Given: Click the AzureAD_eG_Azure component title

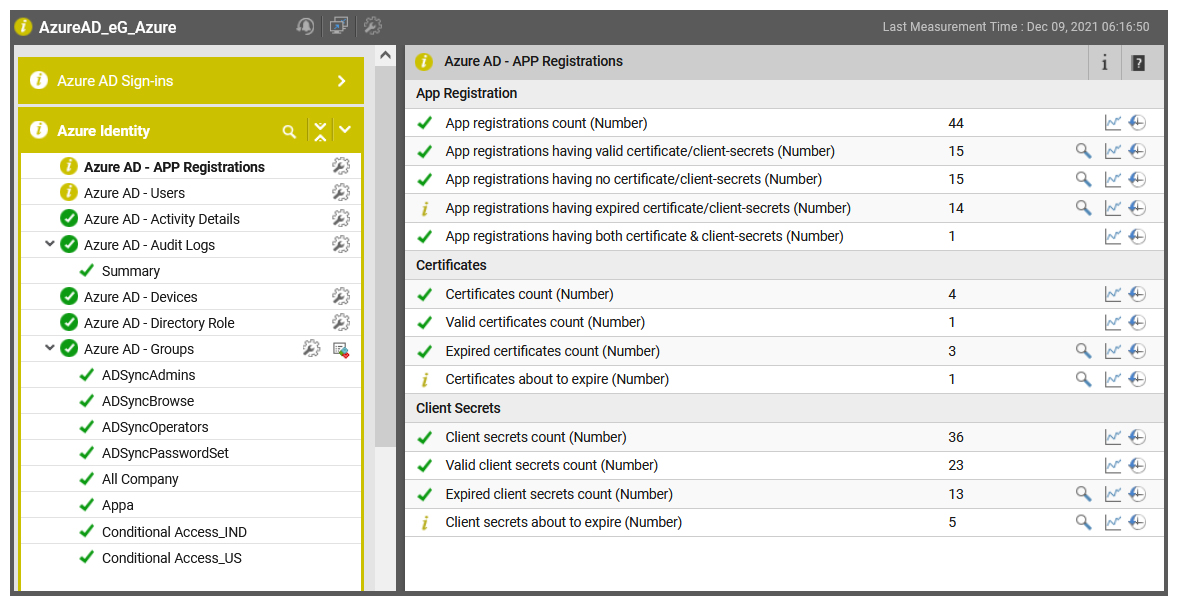Looking at the screenshot, I should click(107, 28).
